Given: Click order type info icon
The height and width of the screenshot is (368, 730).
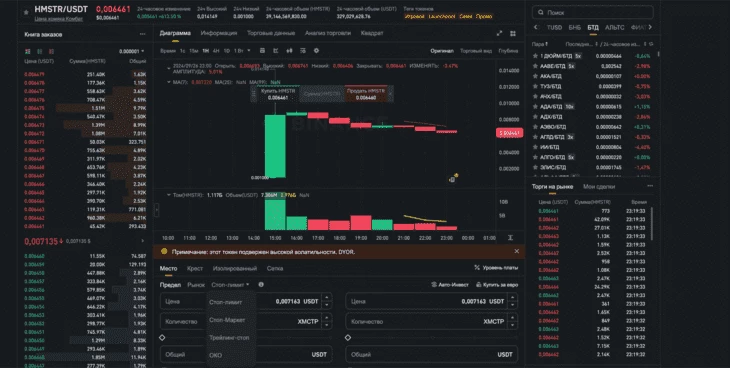Looking at the screenshot, I should [x=261, y=285].
